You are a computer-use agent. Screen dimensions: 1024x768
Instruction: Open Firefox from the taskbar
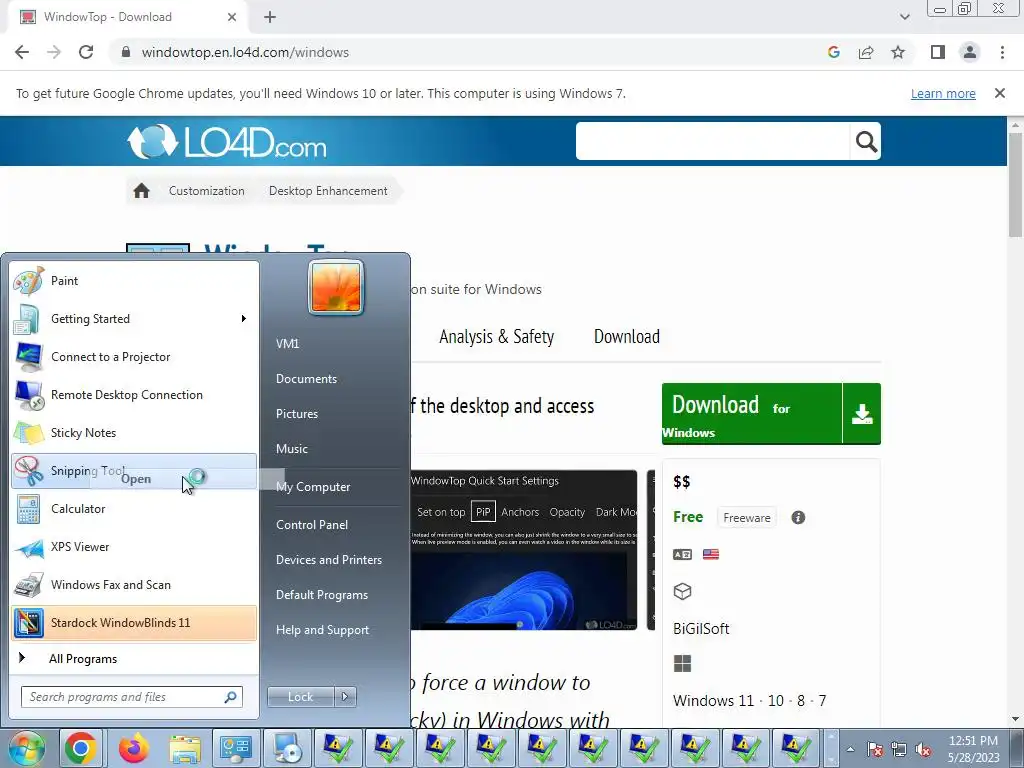(x=133, y=748)
